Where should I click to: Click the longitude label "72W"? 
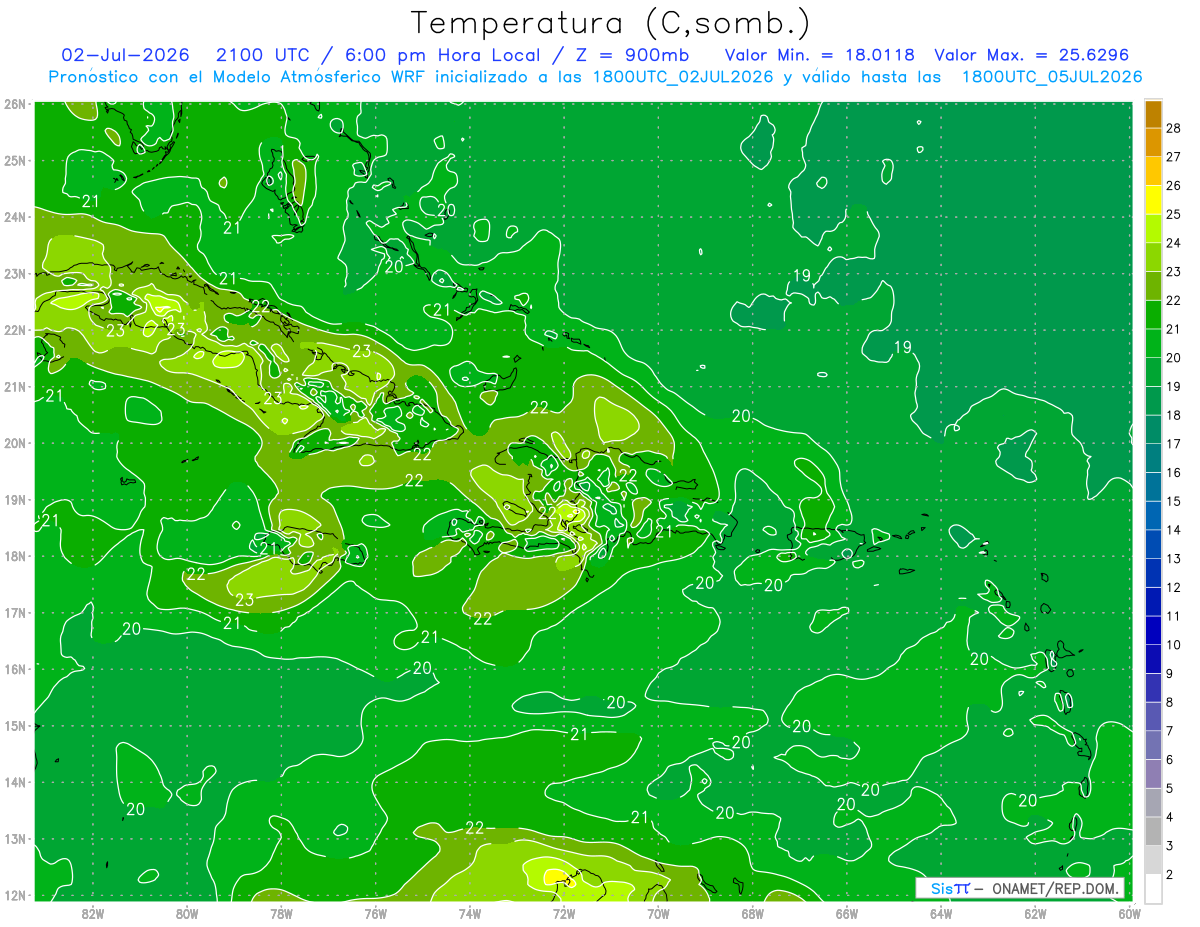coord(563,913)
